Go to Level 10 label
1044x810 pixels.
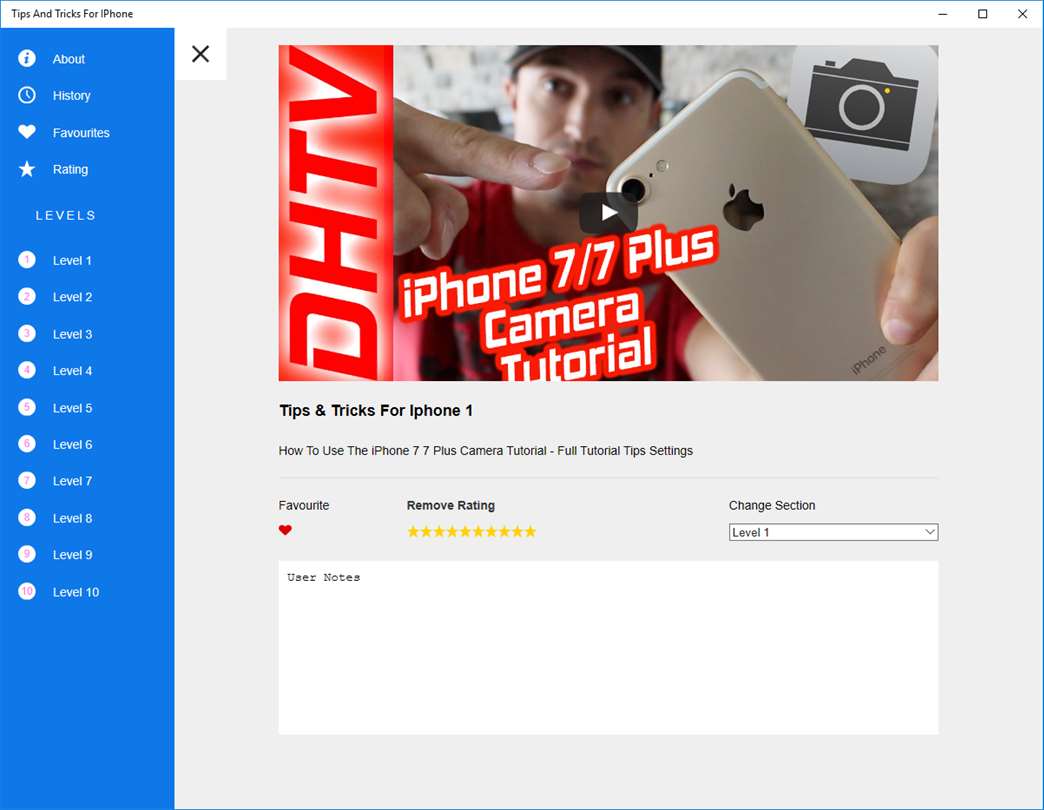pyautogui.click(x=76, y=592)
